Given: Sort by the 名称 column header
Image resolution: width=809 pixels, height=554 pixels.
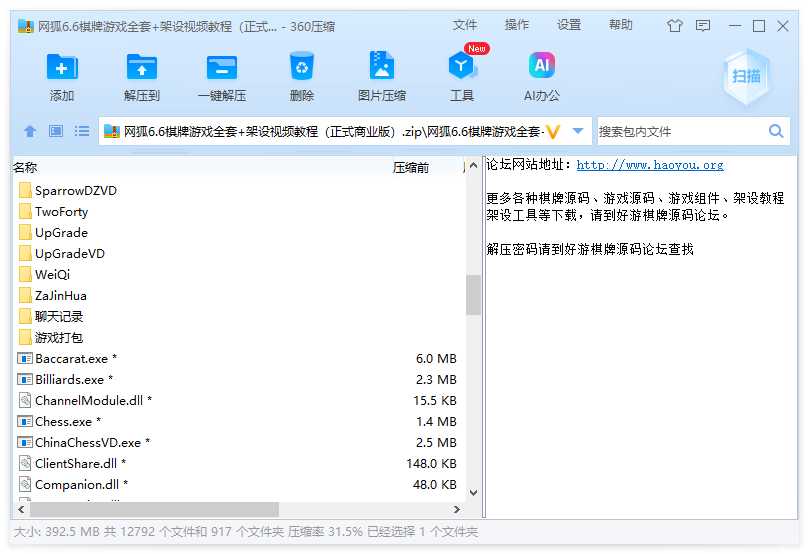Looking at the screenshot, I should 25,167.
